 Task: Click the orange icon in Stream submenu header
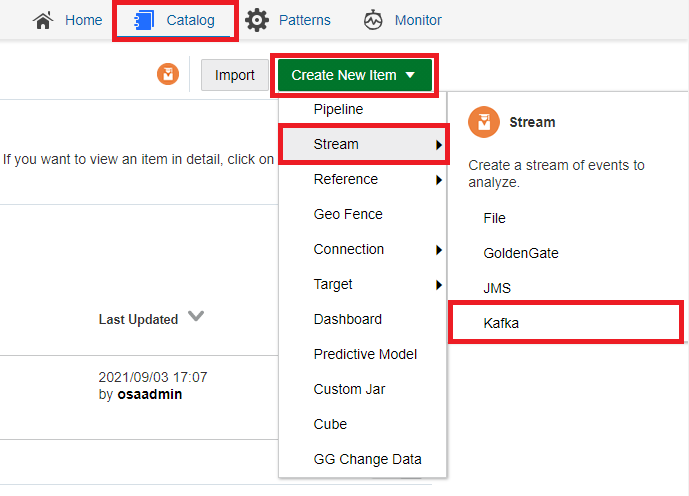pos(484,122)
